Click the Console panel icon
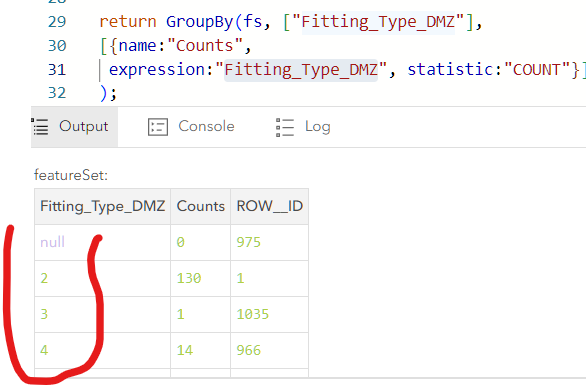This screenshot has width=586, height=392. (158, 127)
